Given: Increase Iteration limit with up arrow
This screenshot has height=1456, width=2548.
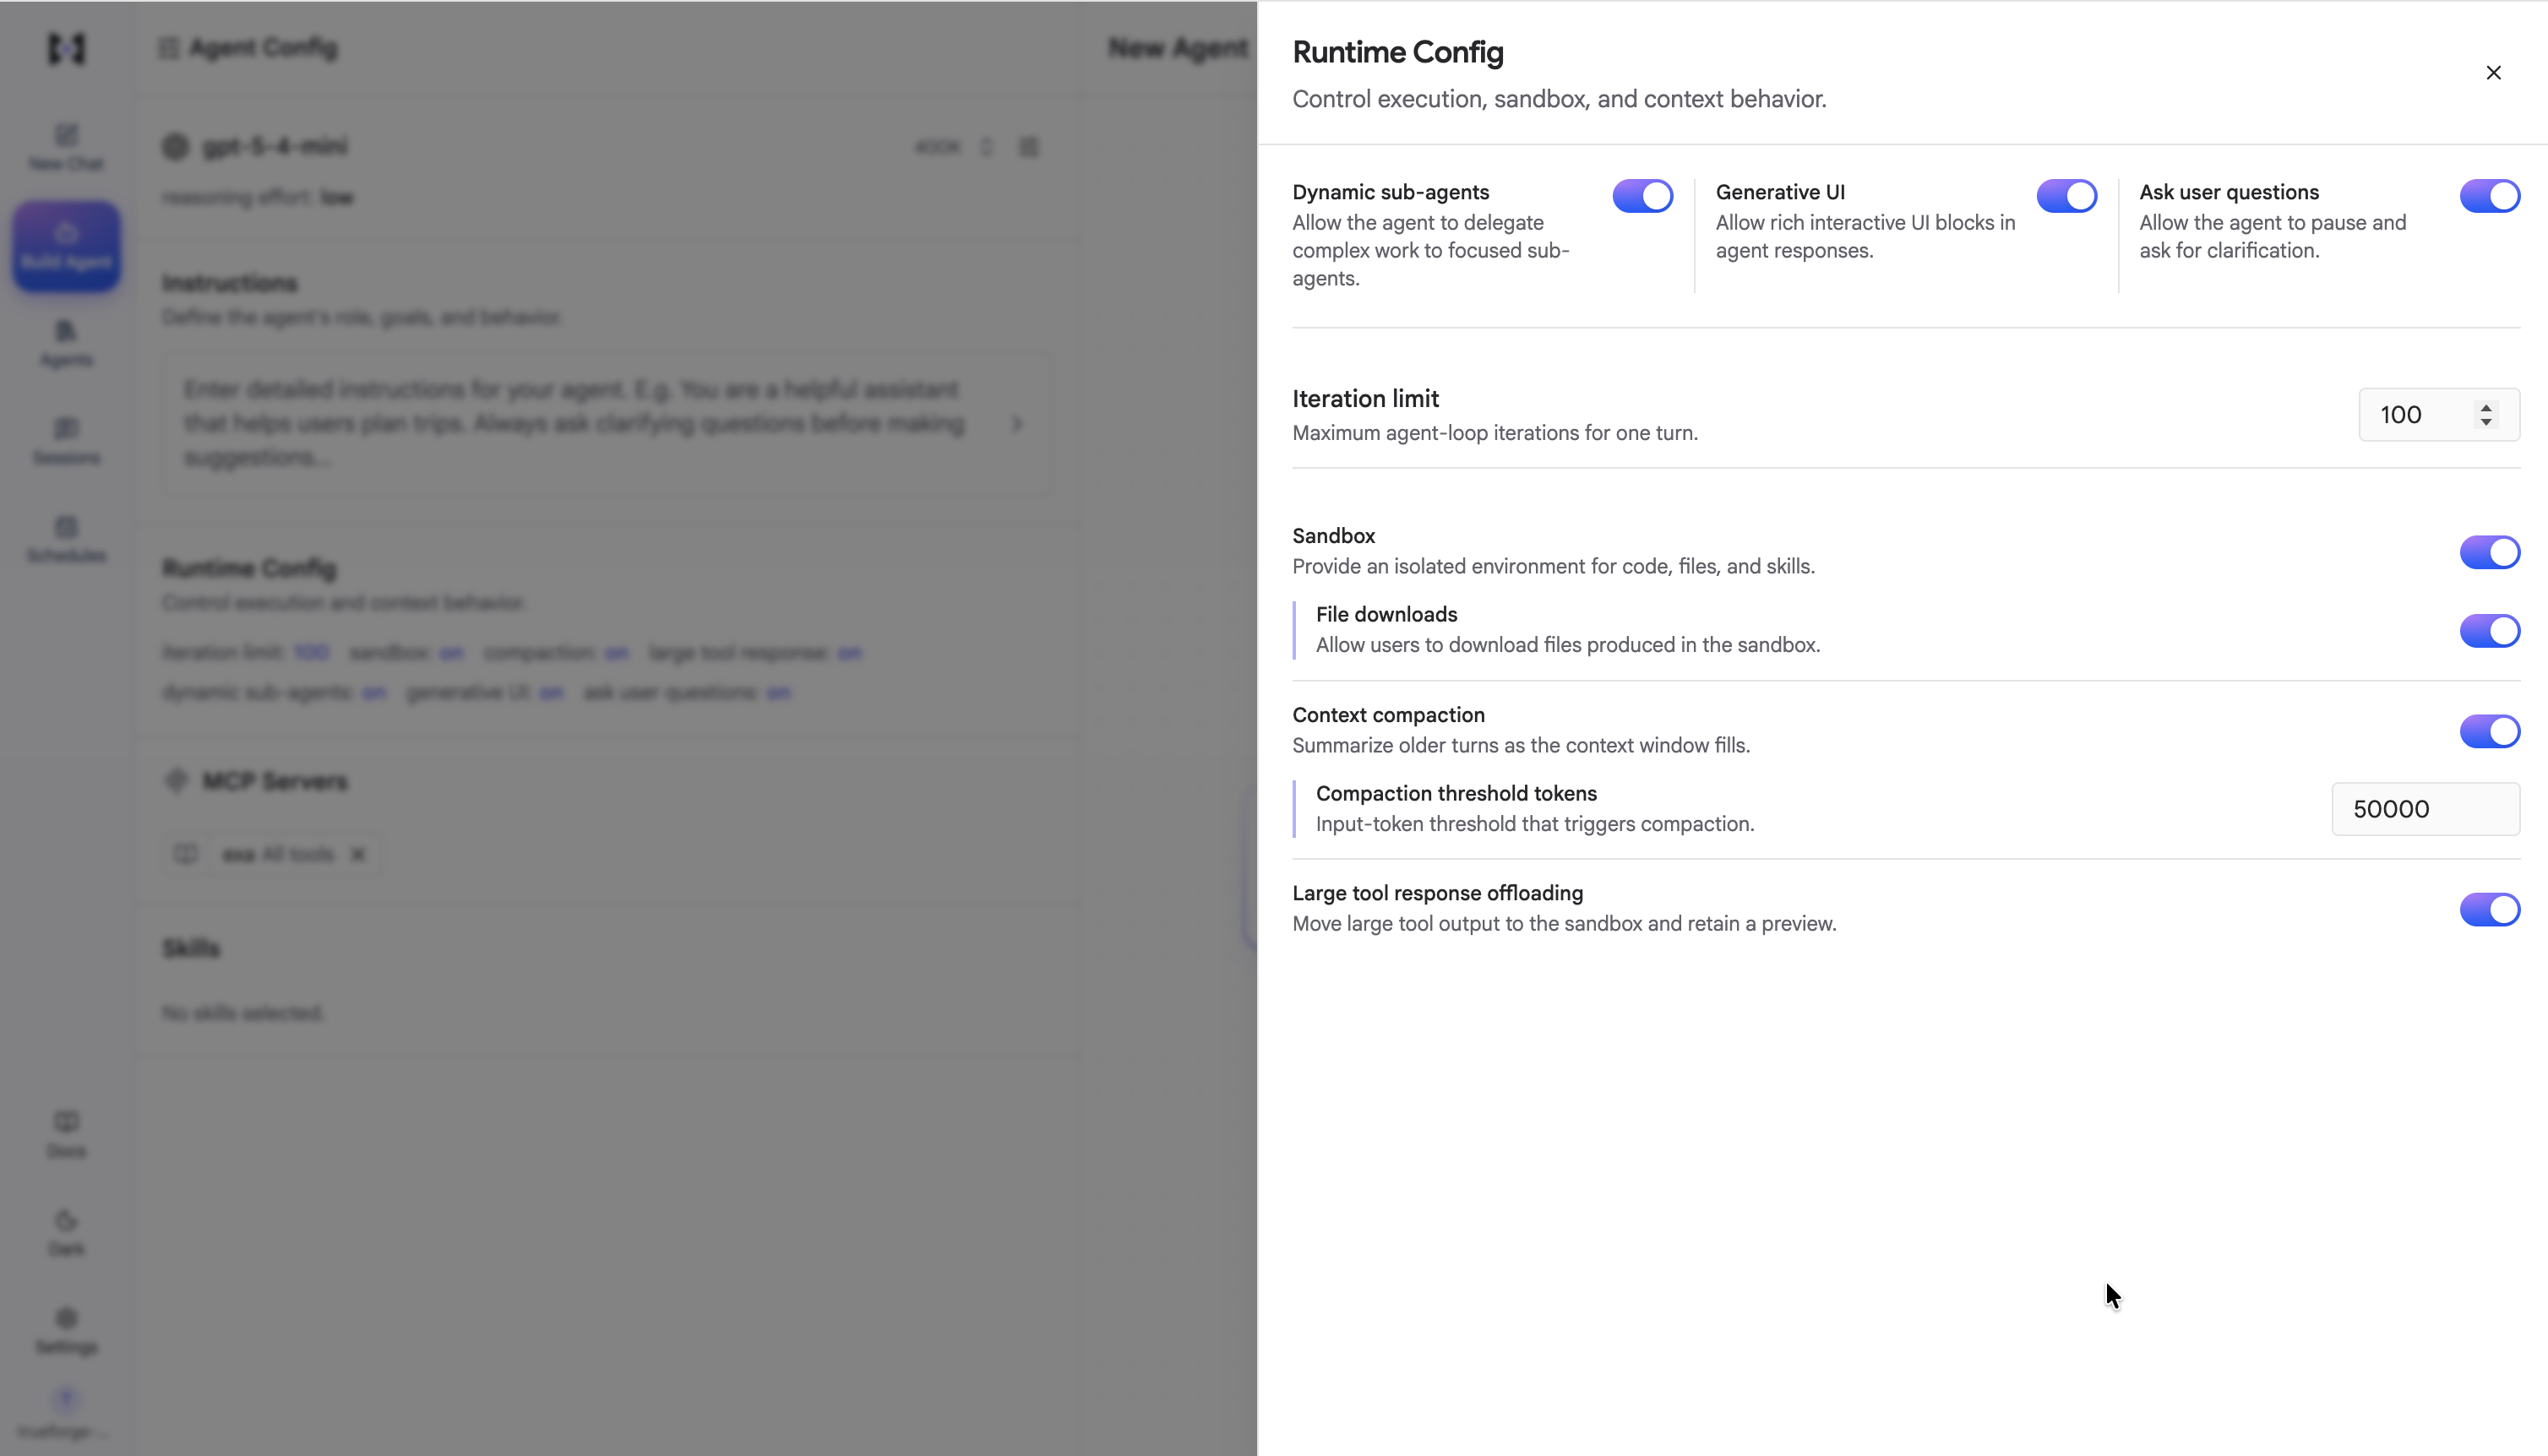Looking at the screenshot, I should [x=2486, y=407].
